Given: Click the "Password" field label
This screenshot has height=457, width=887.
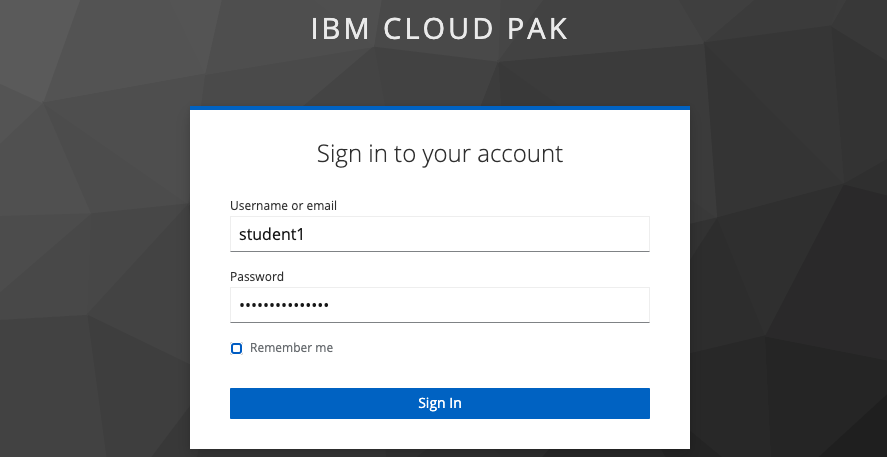Looking at the screenshot, I should point(257,277).
